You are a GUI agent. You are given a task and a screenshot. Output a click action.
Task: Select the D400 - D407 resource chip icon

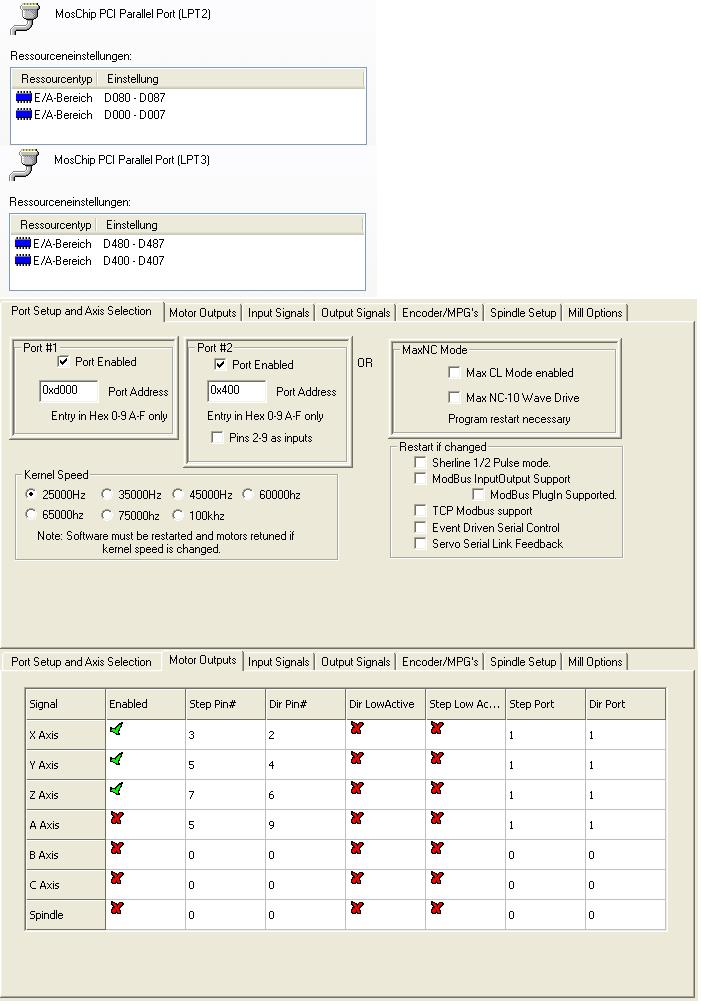click(x=23, y=261)
